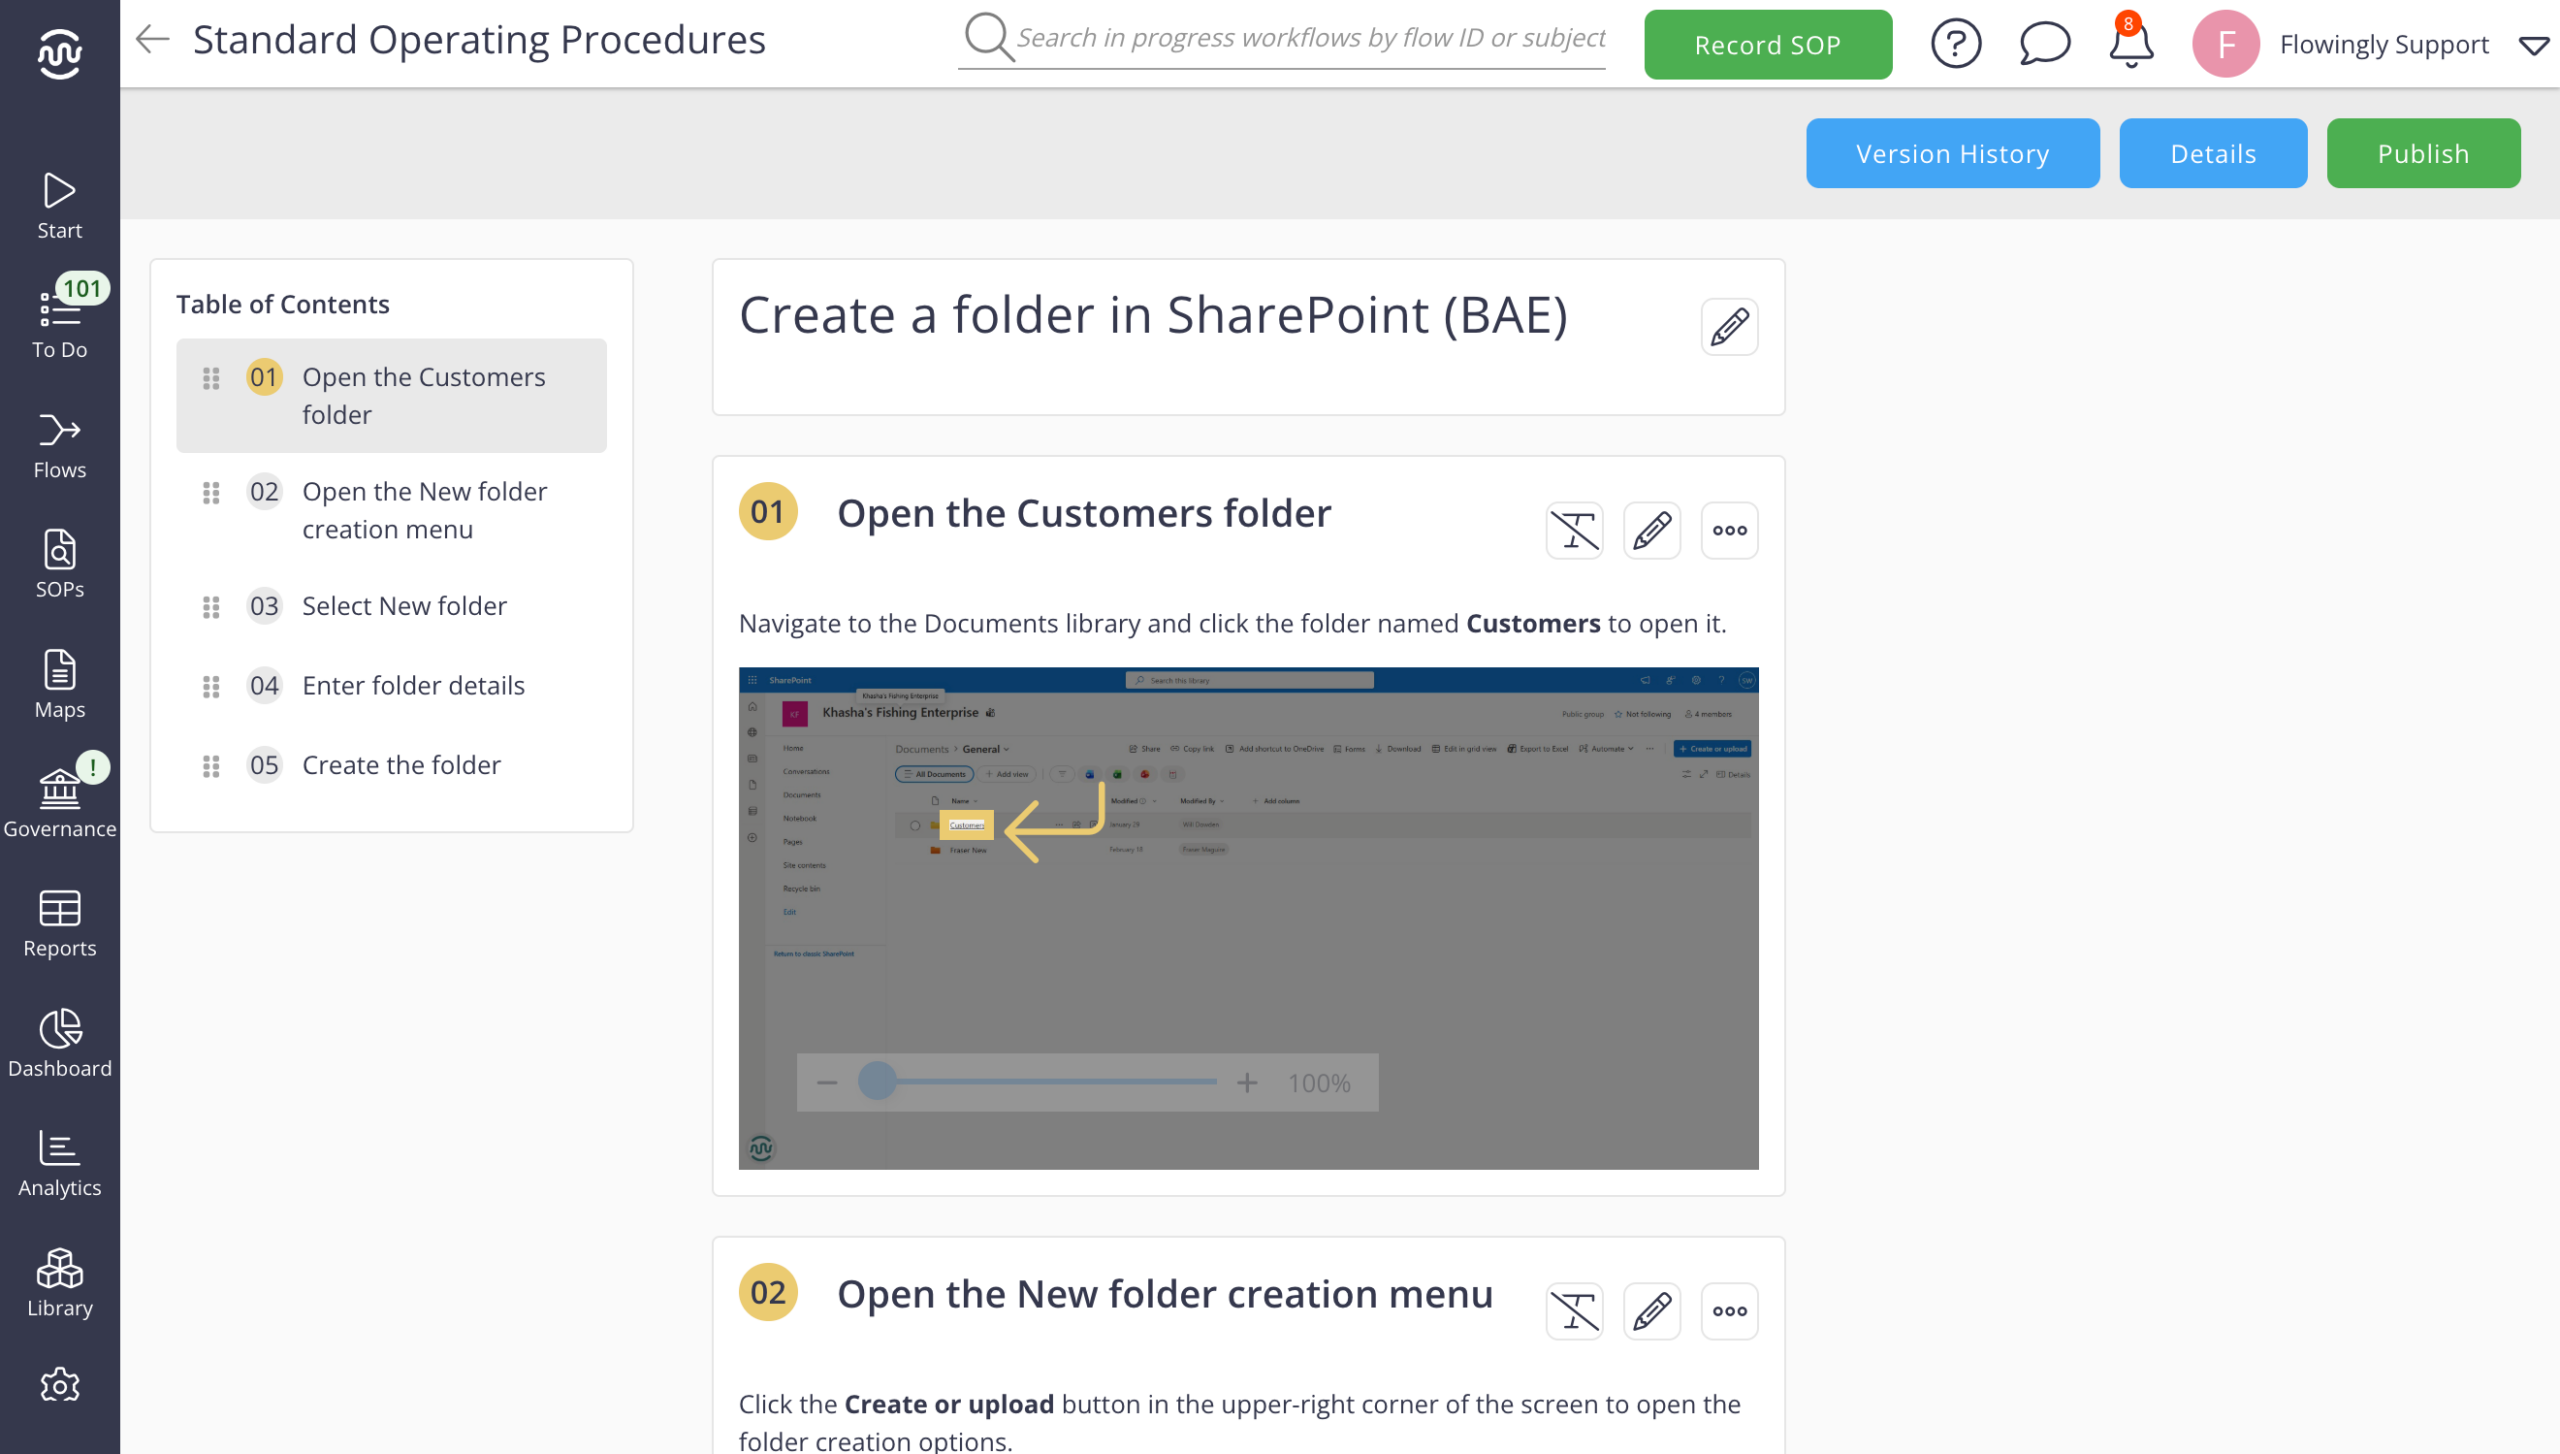Click the workflow search field

coord(1309,38)
